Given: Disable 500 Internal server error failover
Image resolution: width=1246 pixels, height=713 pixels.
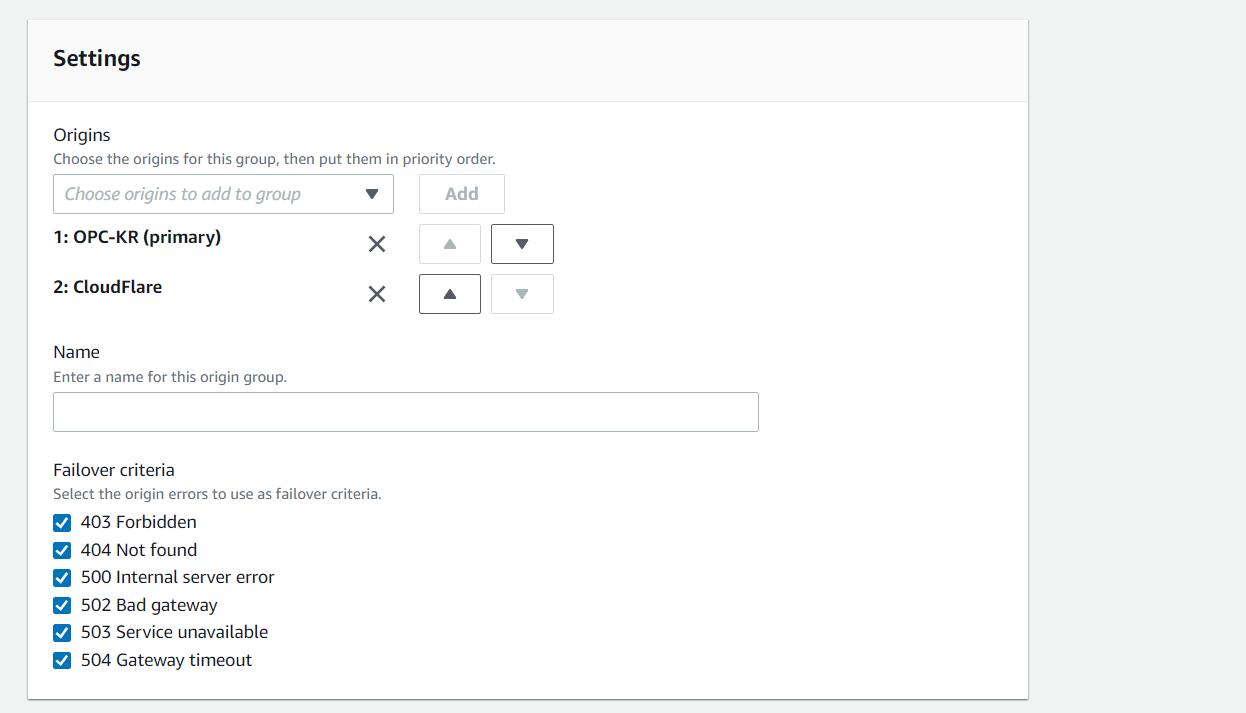Looking at the screenshot, I should coord(62,578).
